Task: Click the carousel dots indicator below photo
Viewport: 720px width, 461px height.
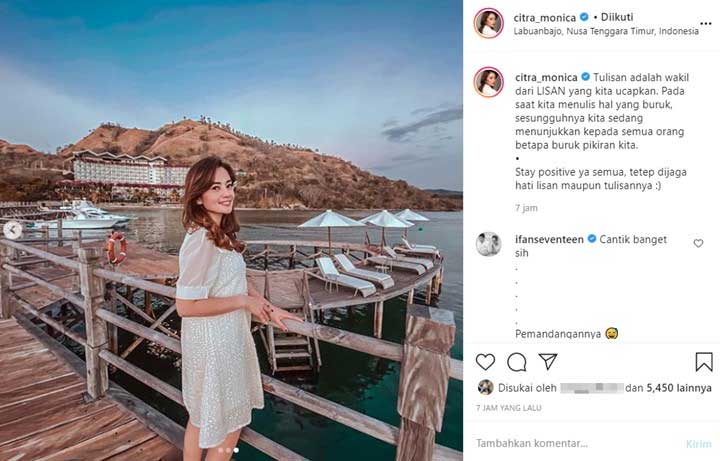Action: click(230, 450)
